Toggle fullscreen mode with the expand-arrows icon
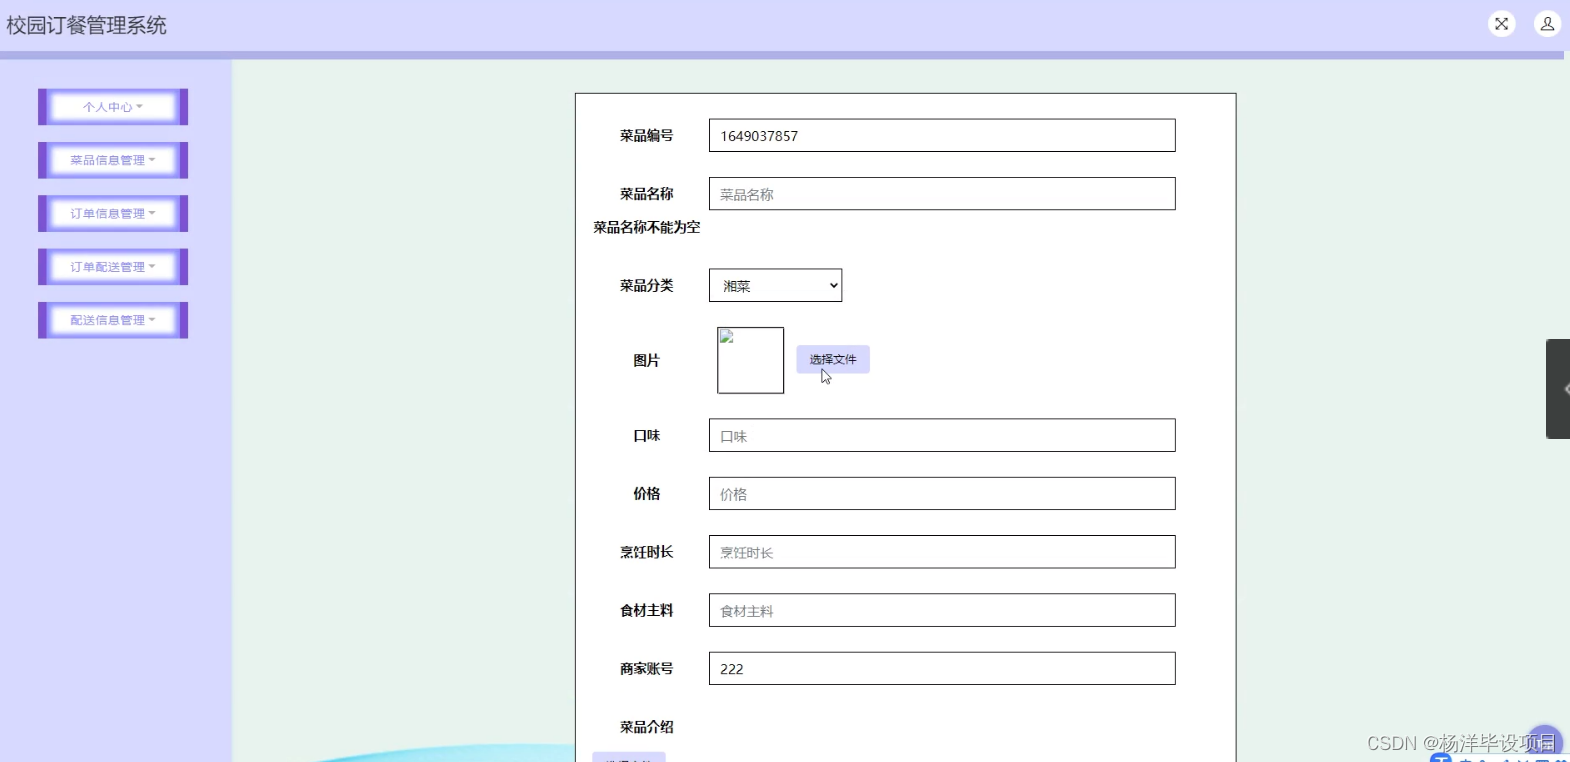The height and width of the screenshot is (762, 1570). [1501, 24]
